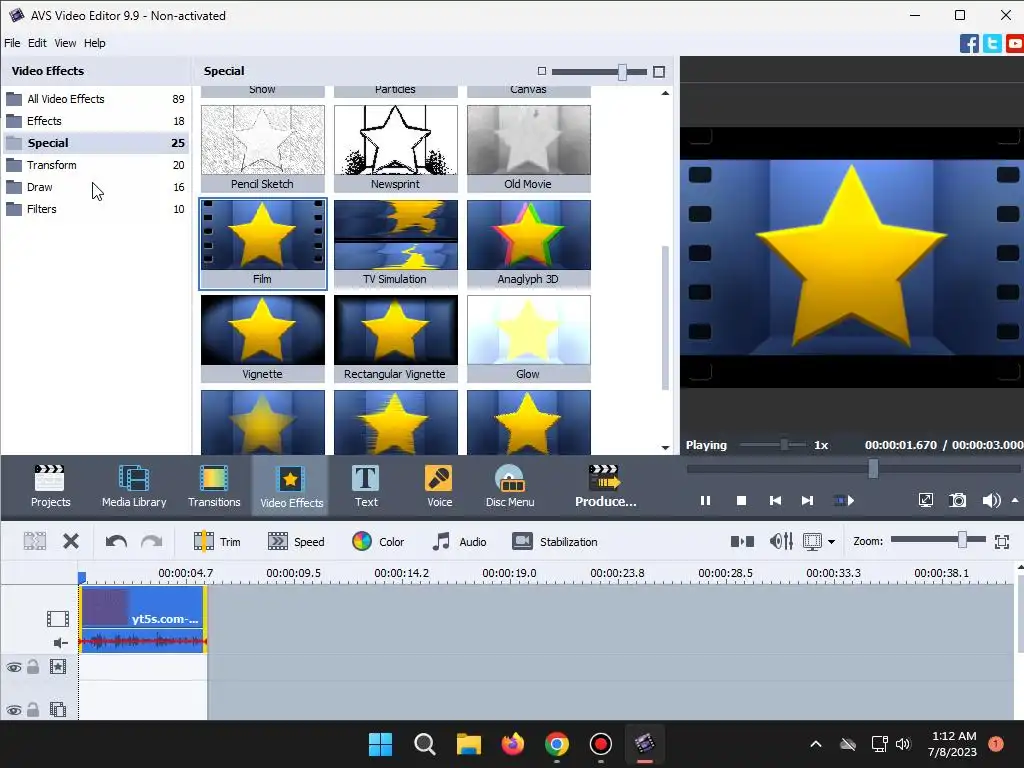Open the Disc Menu section
1024x768 pixels.
(x=510, y=485)
